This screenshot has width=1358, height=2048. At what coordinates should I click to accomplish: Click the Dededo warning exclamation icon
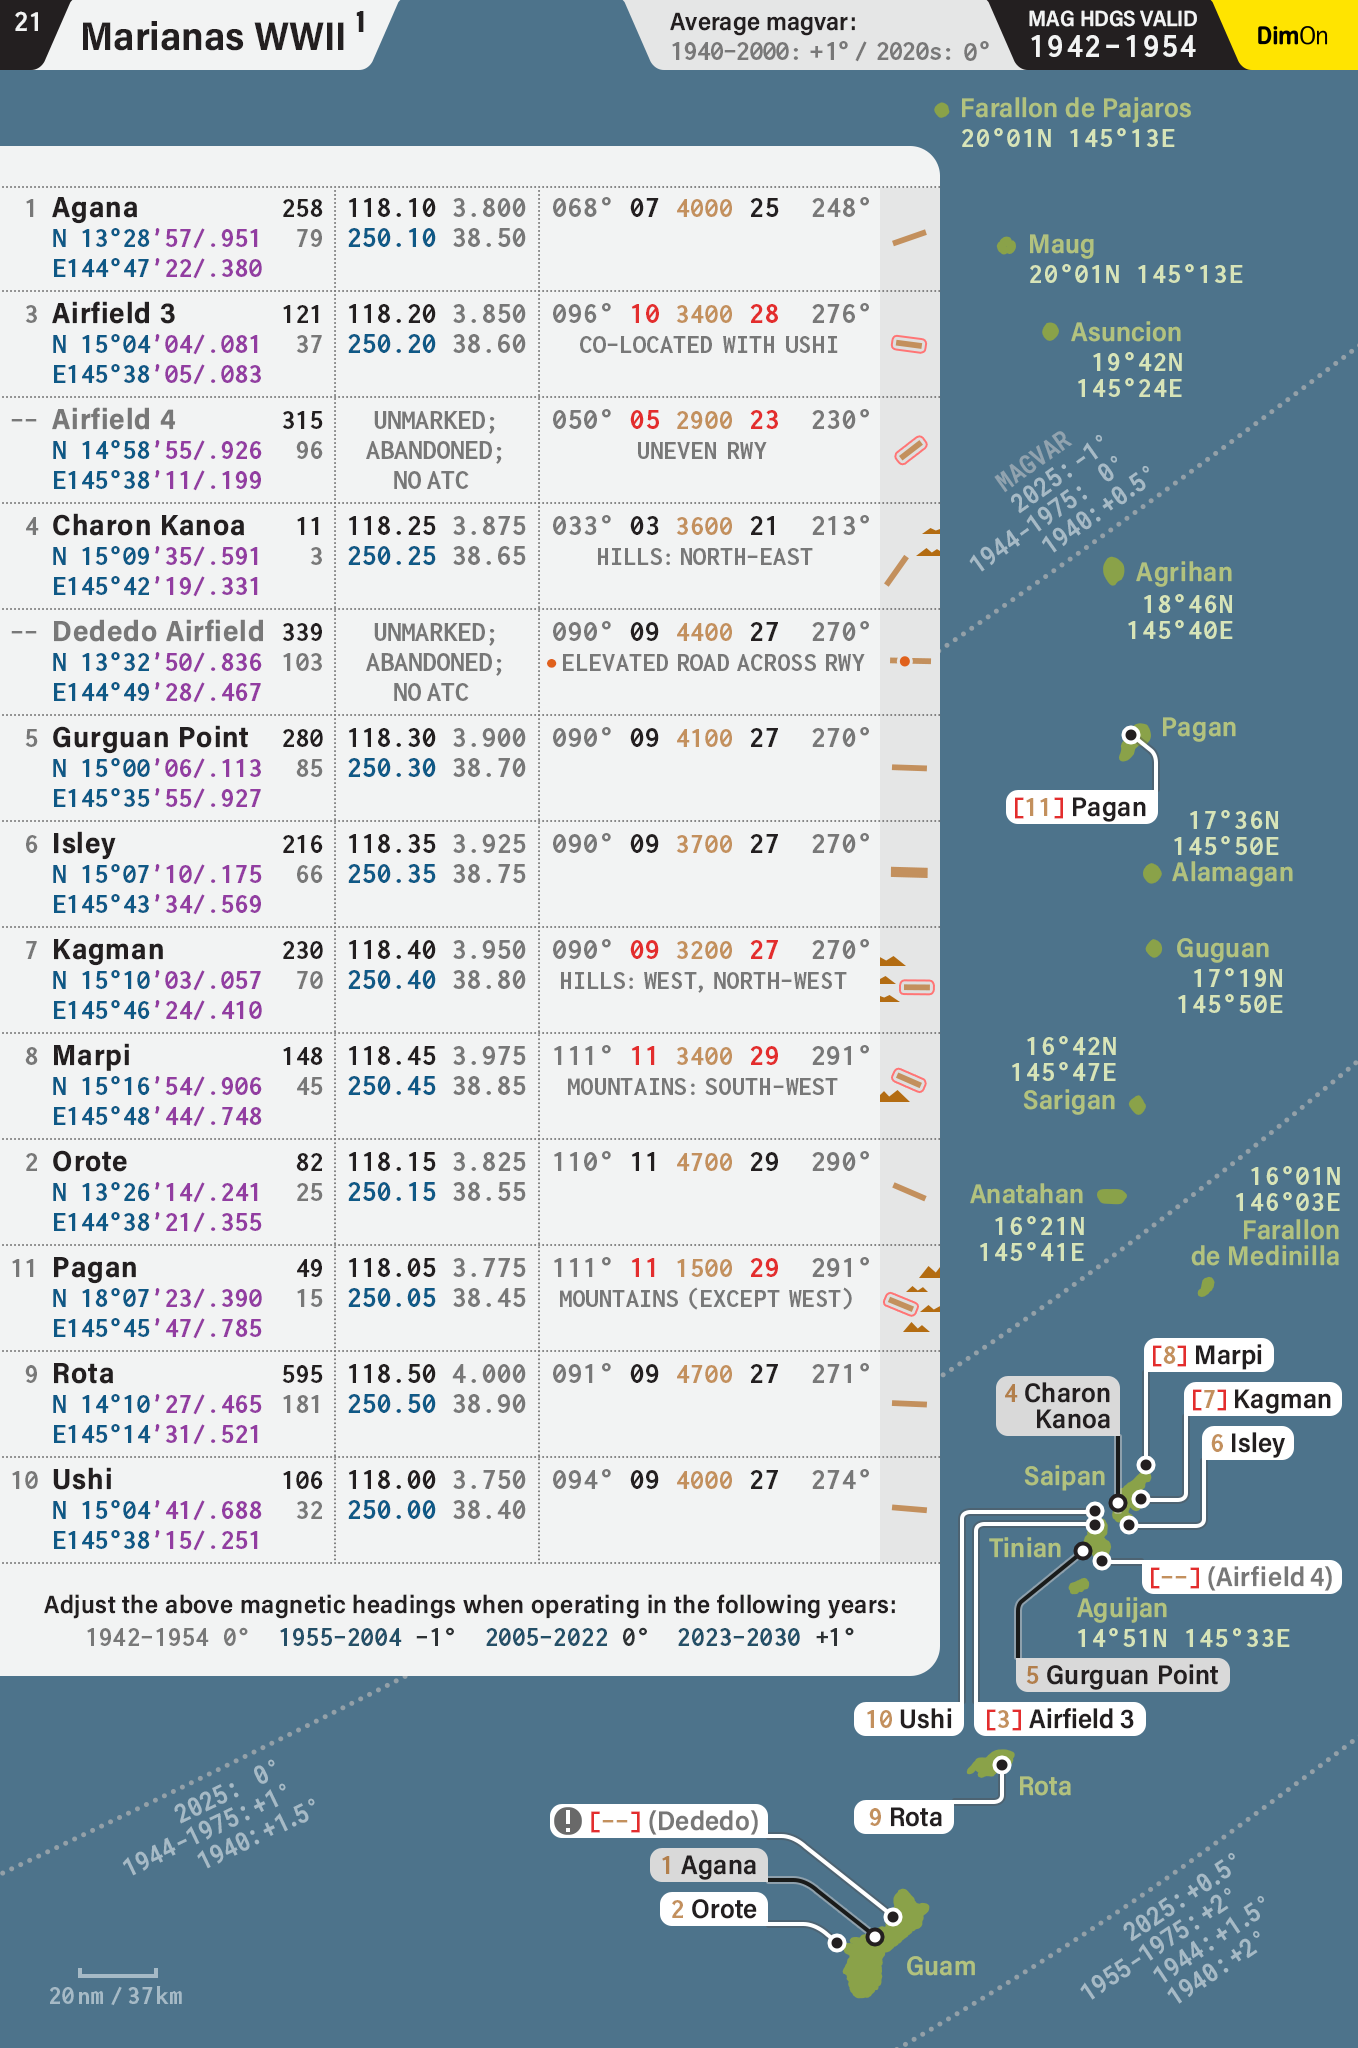coord(568,1821)
